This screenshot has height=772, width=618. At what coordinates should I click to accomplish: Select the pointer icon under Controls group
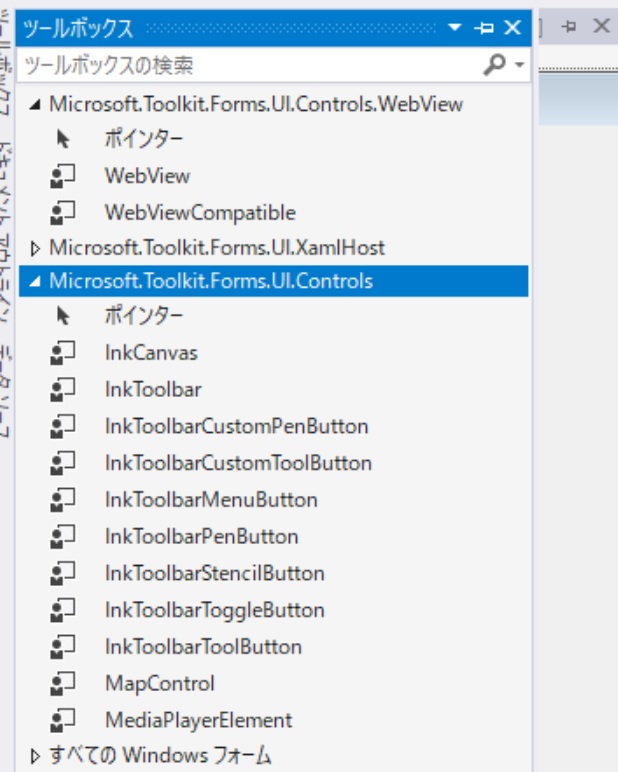(63, 316)
